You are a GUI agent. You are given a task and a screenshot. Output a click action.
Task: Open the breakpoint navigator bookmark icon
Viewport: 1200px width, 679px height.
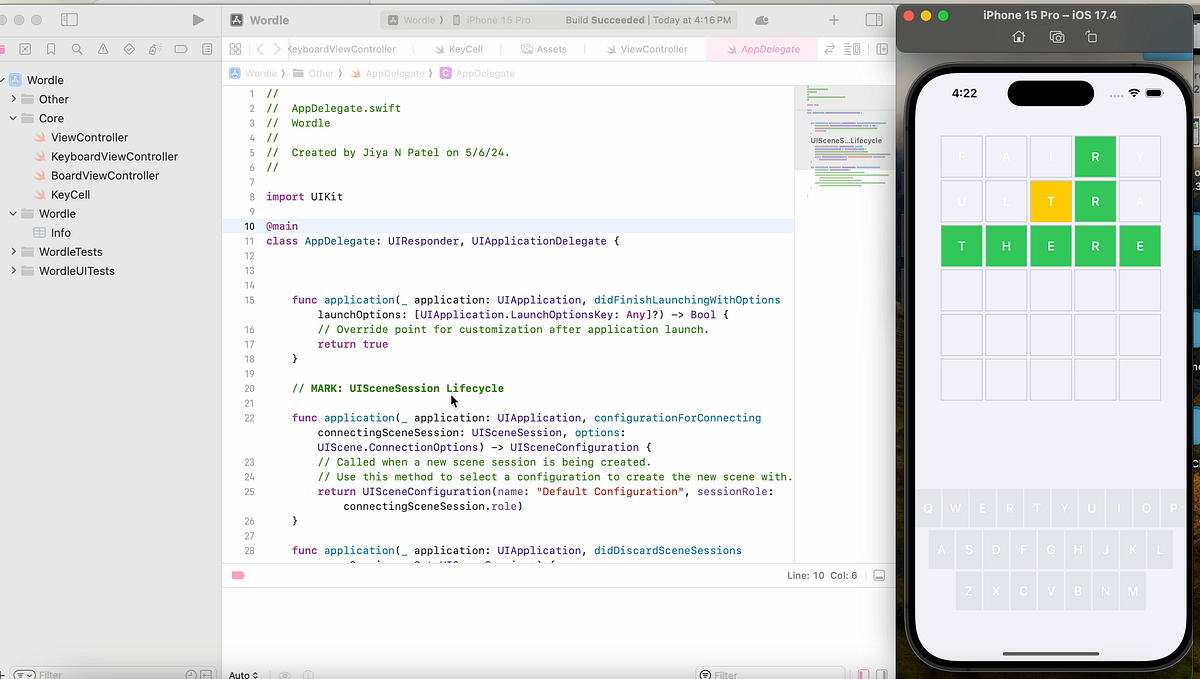point(51,47)
